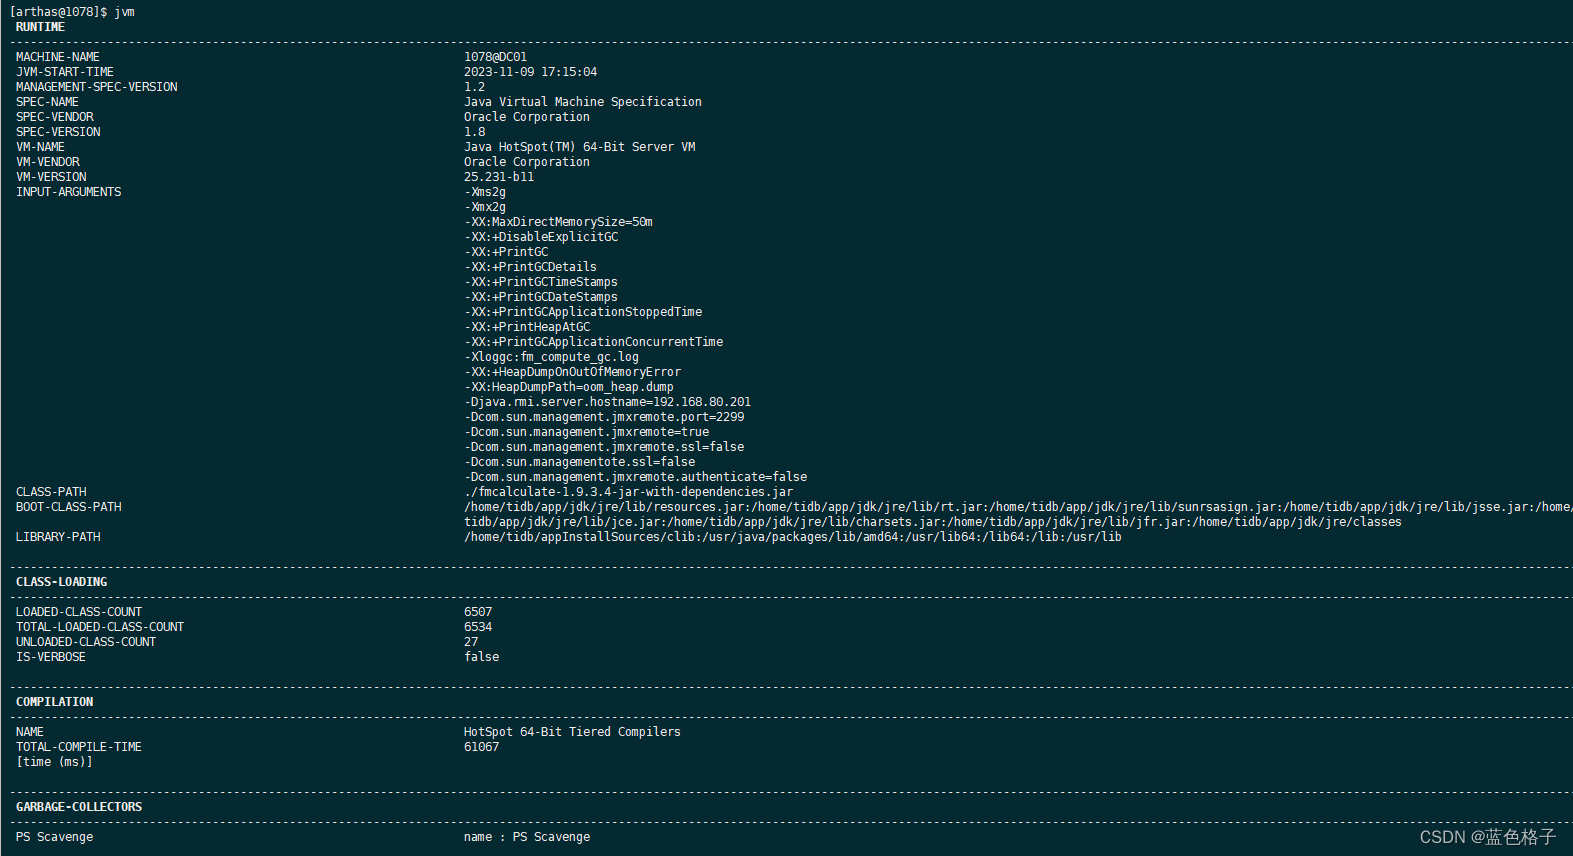Select the machine name value 1078@DC01
Image resolution: width=1573 pixels, height=856 pixels.
[495, 57]
